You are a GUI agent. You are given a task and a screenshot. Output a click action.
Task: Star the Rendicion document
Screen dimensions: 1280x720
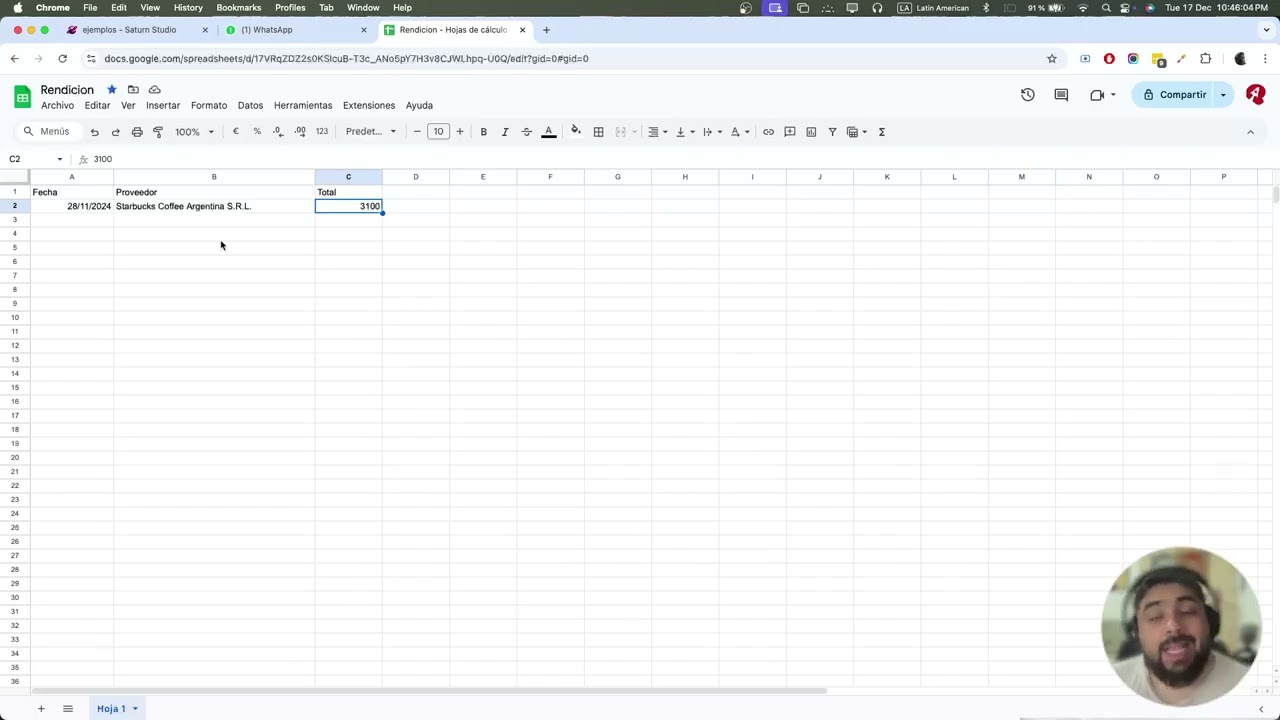(x=112, y=90)
